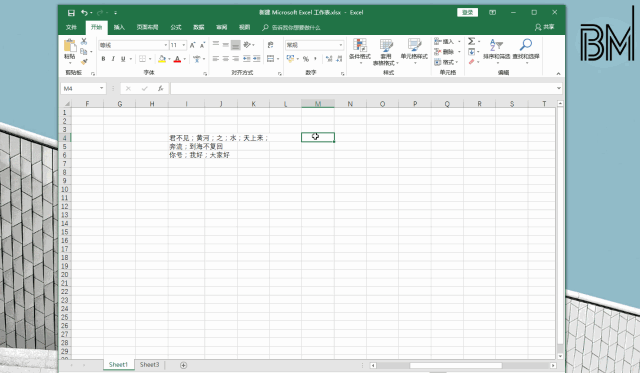Click the Insert Function fx icon
This screenshot has width=640, height=373.
pos(160,88)
